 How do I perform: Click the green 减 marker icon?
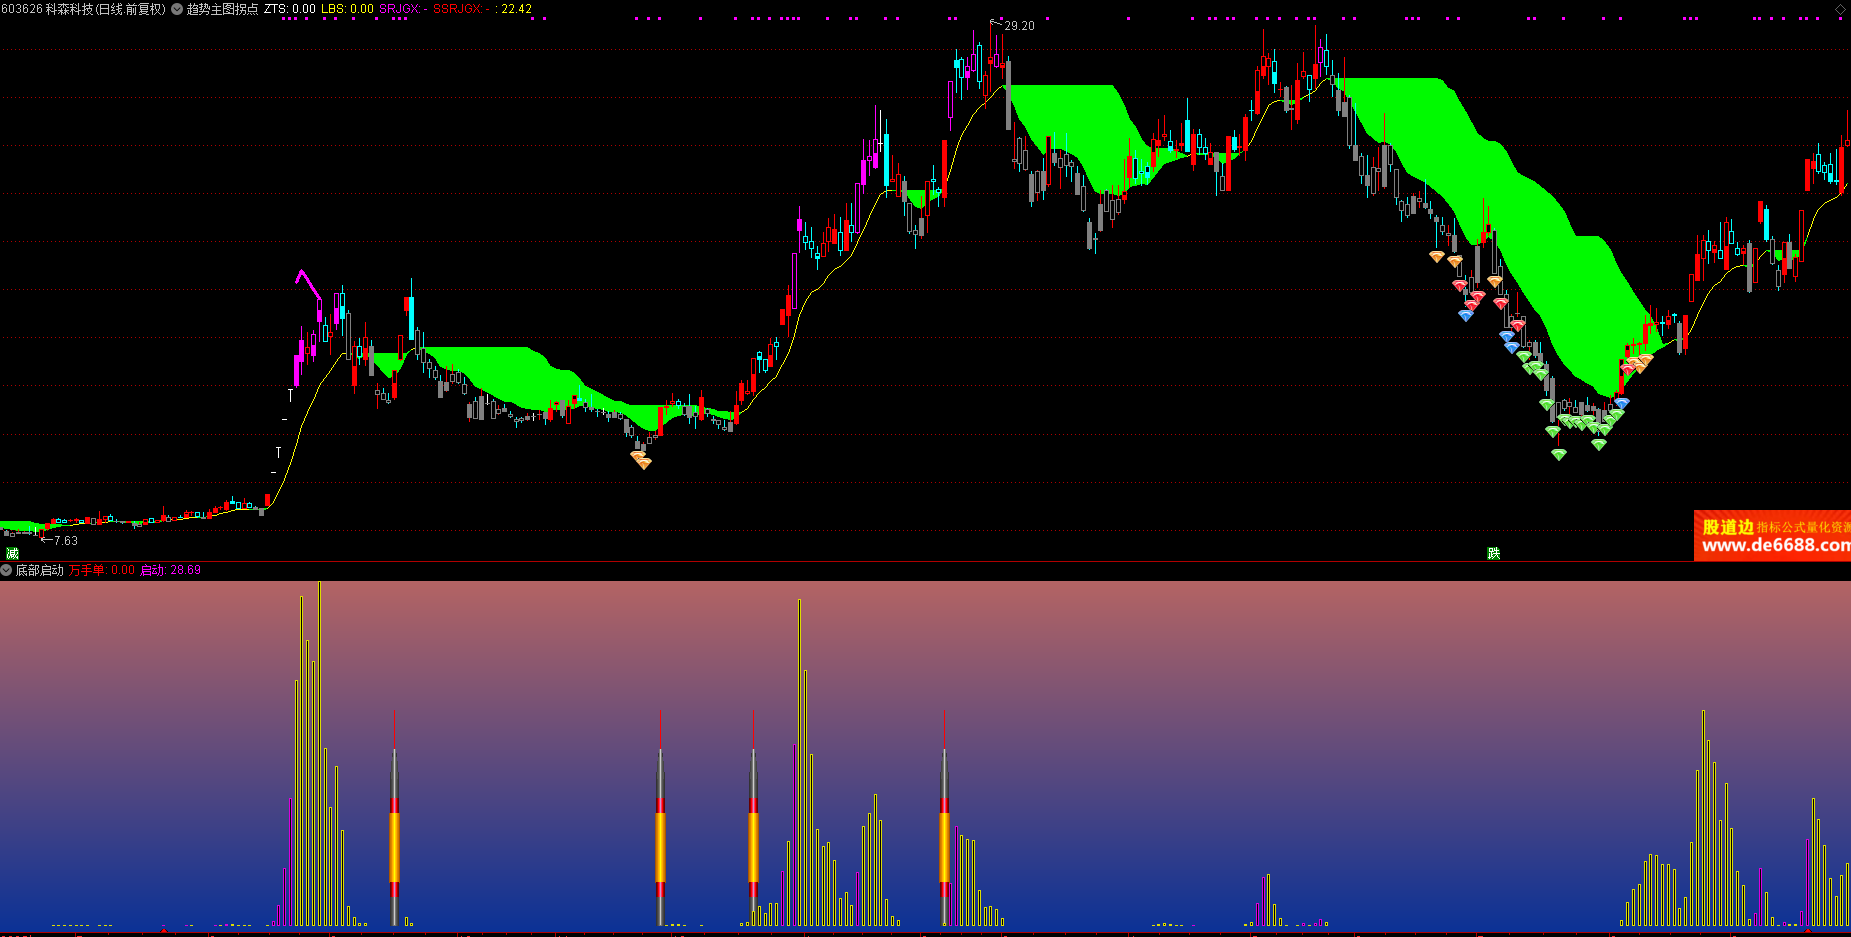coord(12,553)
